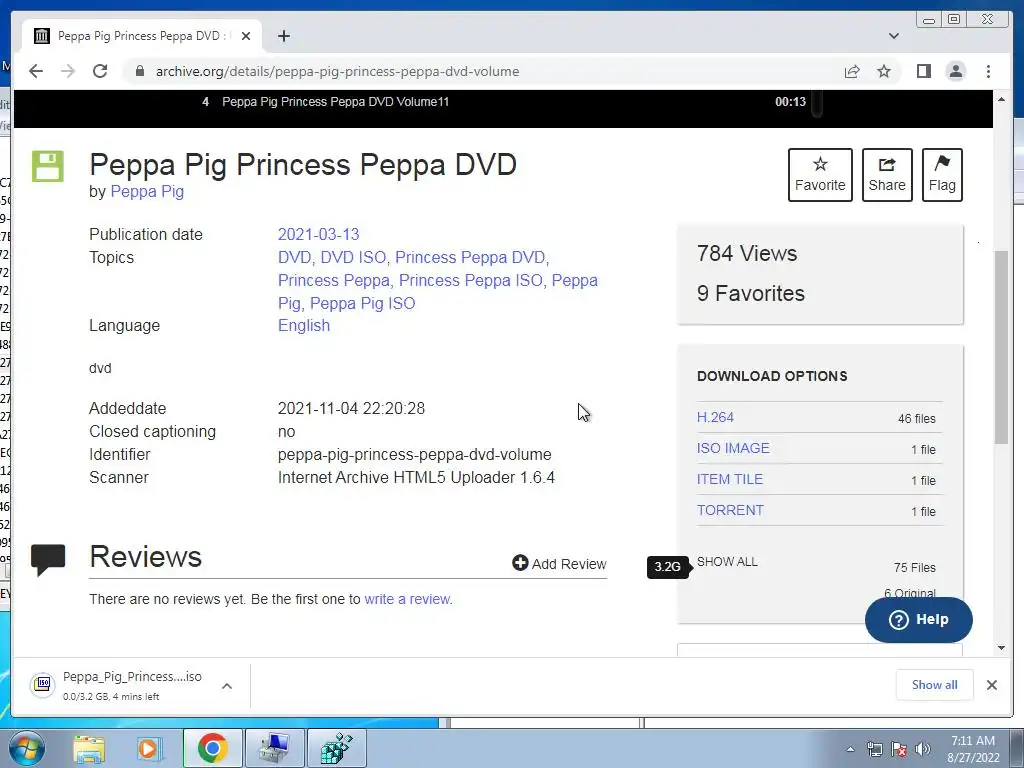Click the identifier peppa-pig-princess-peppa-dvd-volume text
The image size is (1024, 768).
(x=415, y=455)
